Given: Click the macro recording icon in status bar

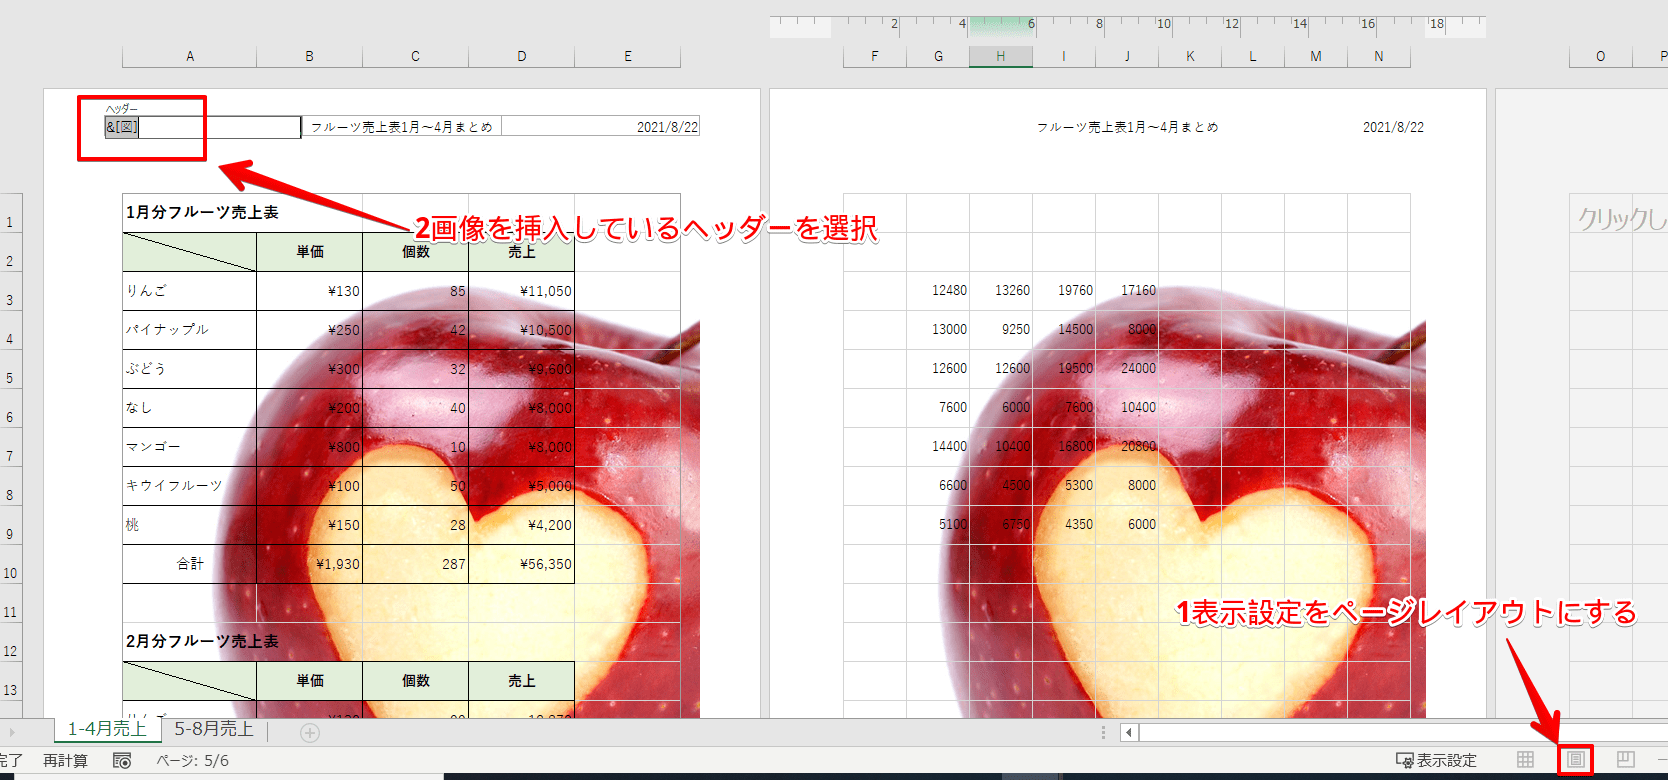Looking at the screenshot, I should (x=122, y=761).
